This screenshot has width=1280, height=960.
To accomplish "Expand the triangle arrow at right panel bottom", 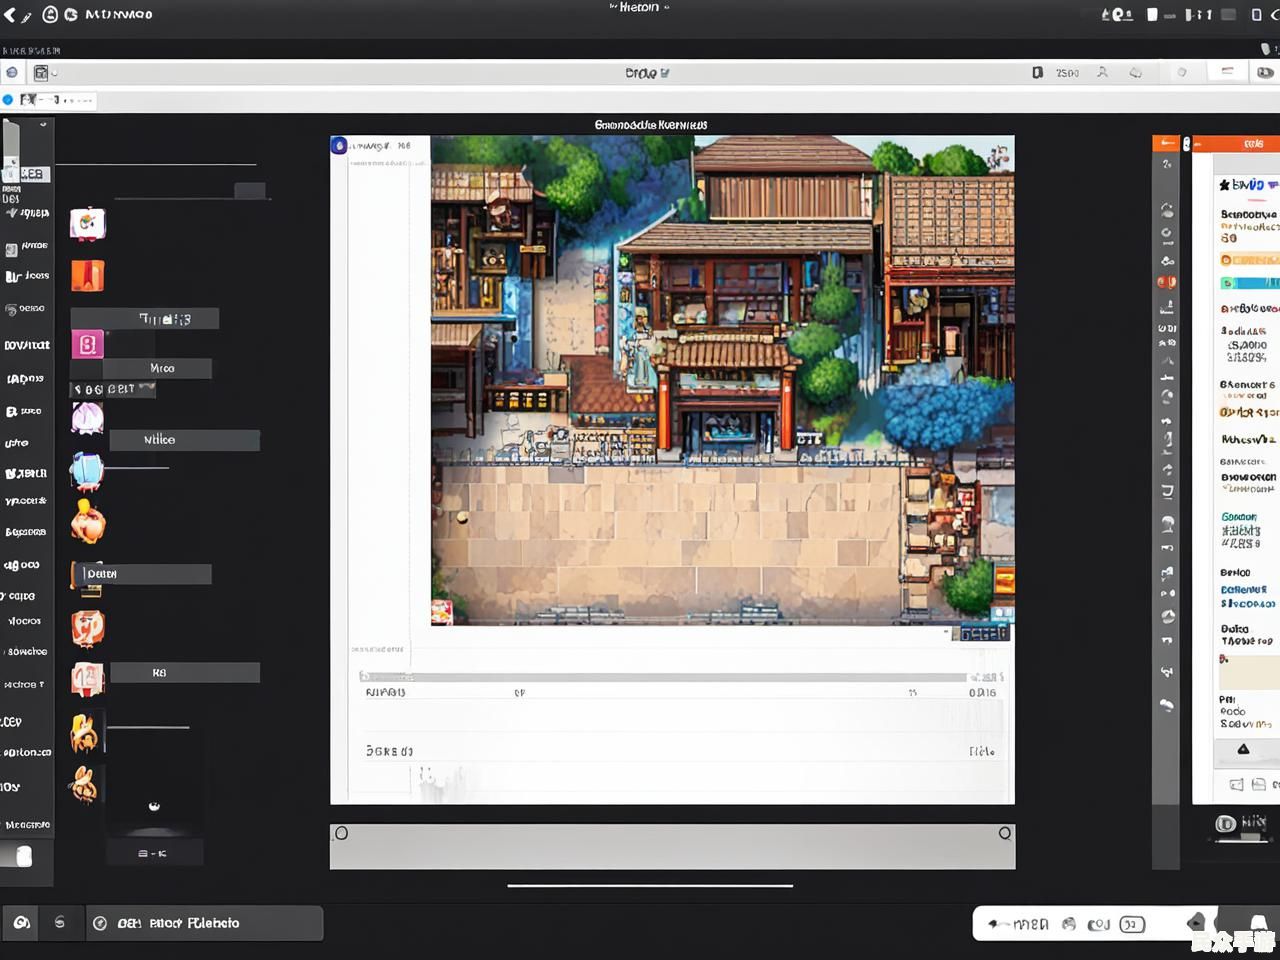I will [x=1243, y=749].
